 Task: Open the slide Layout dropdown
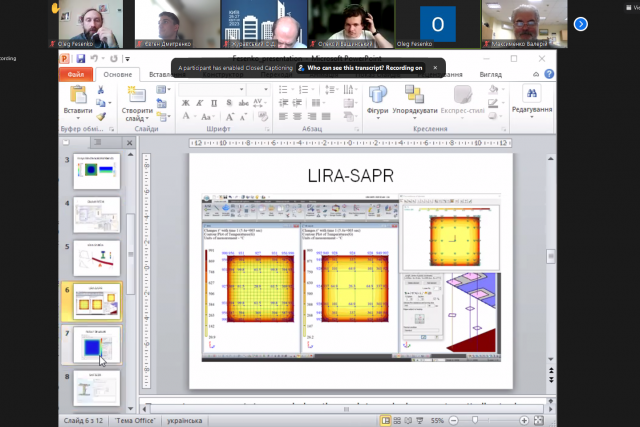[x=163, y=89]
